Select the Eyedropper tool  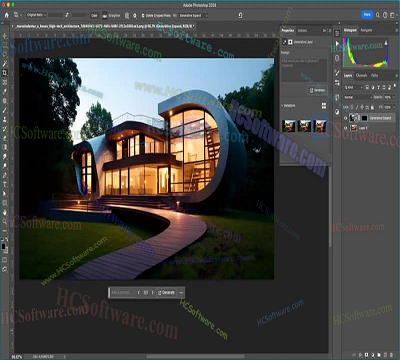click(x=5, y=91)
